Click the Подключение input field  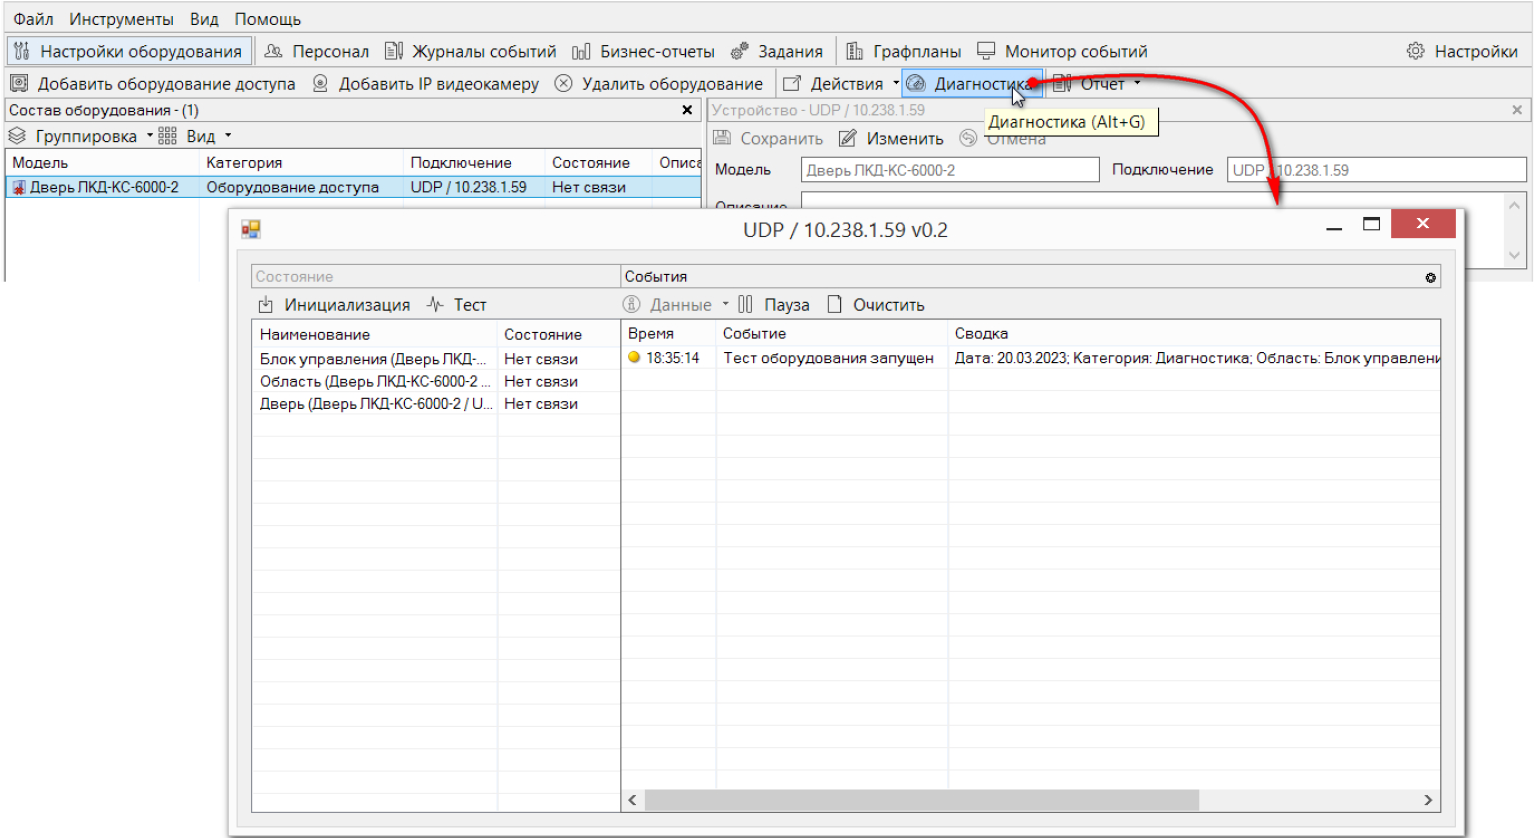click(1376, 170)
